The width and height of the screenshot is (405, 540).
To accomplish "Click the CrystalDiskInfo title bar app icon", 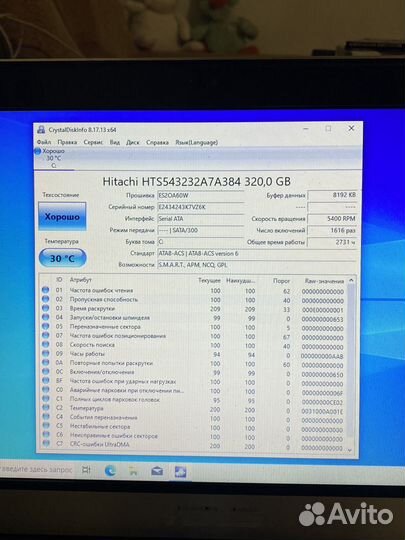I will pyautogui.click(x=41, y=130).
